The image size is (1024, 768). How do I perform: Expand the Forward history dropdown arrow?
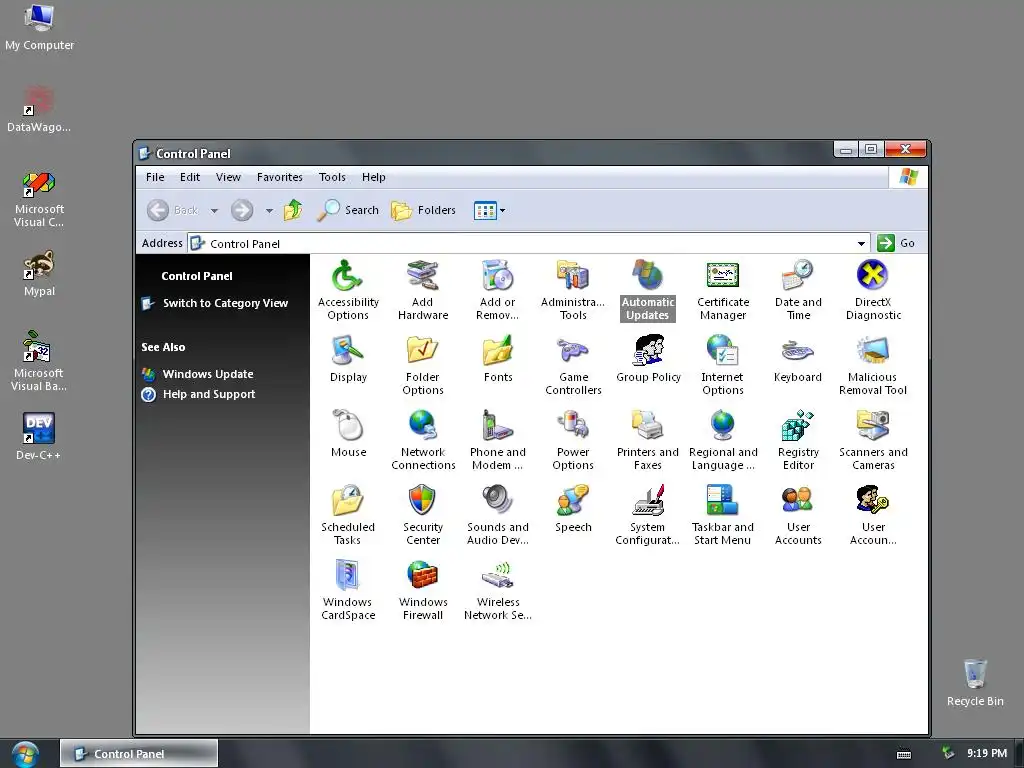[269, 210]
